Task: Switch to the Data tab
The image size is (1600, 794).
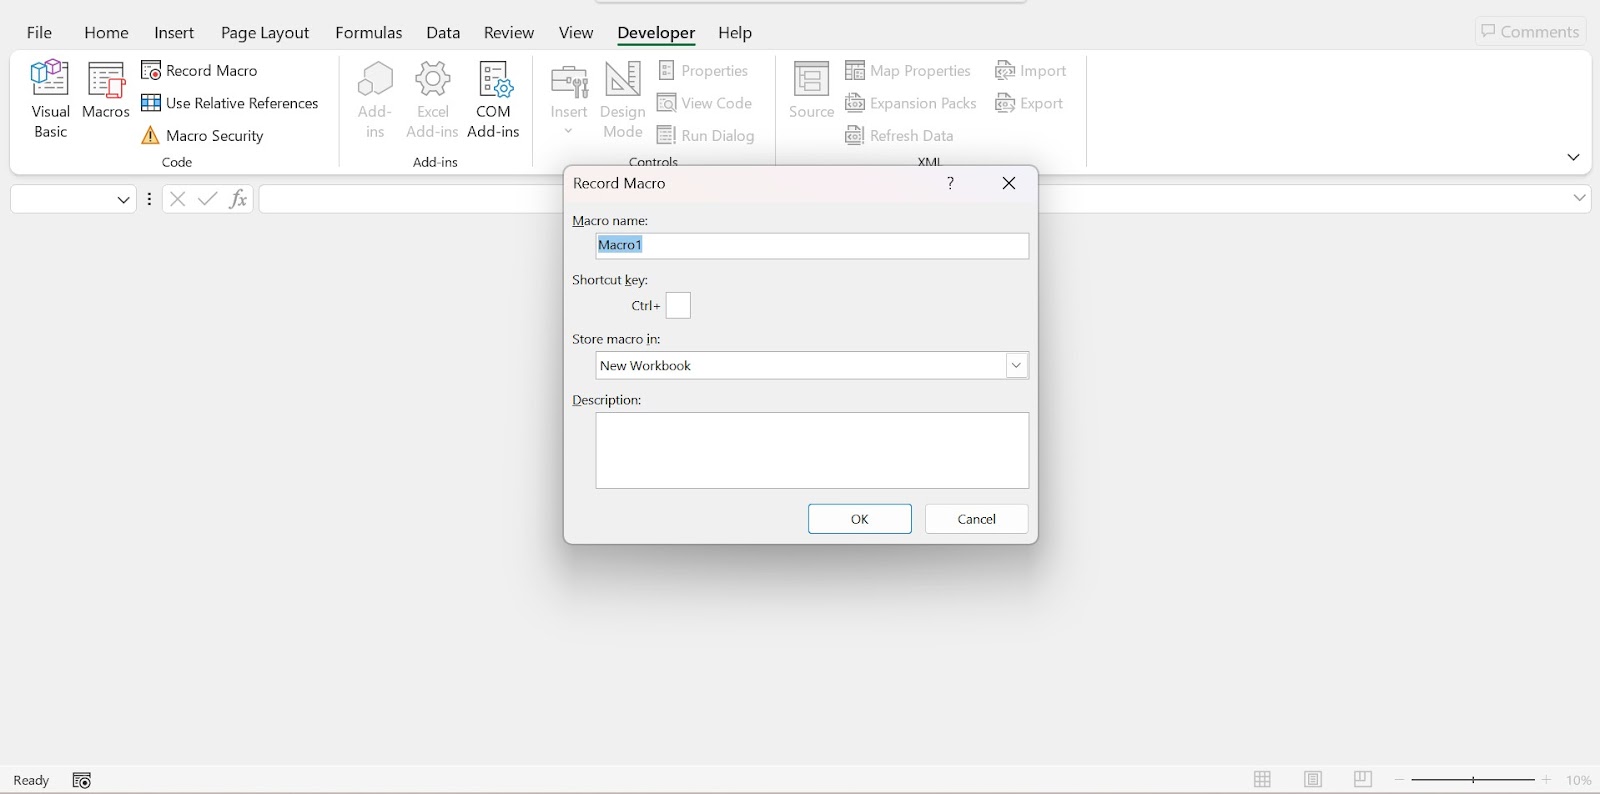Action: click(443, 32)
